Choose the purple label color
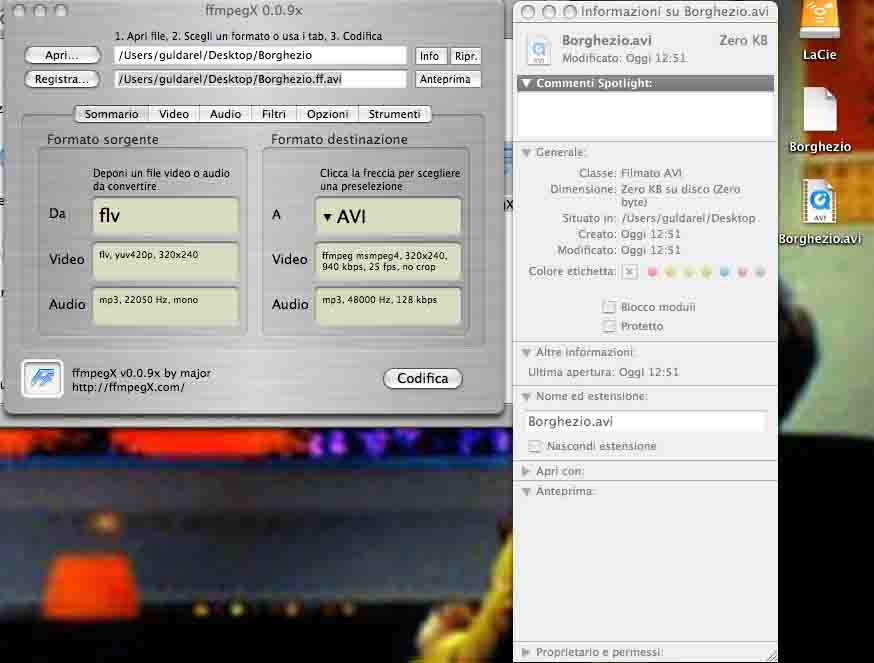The height and width of the screenshot is (663, 874). [x=742, y=272]
